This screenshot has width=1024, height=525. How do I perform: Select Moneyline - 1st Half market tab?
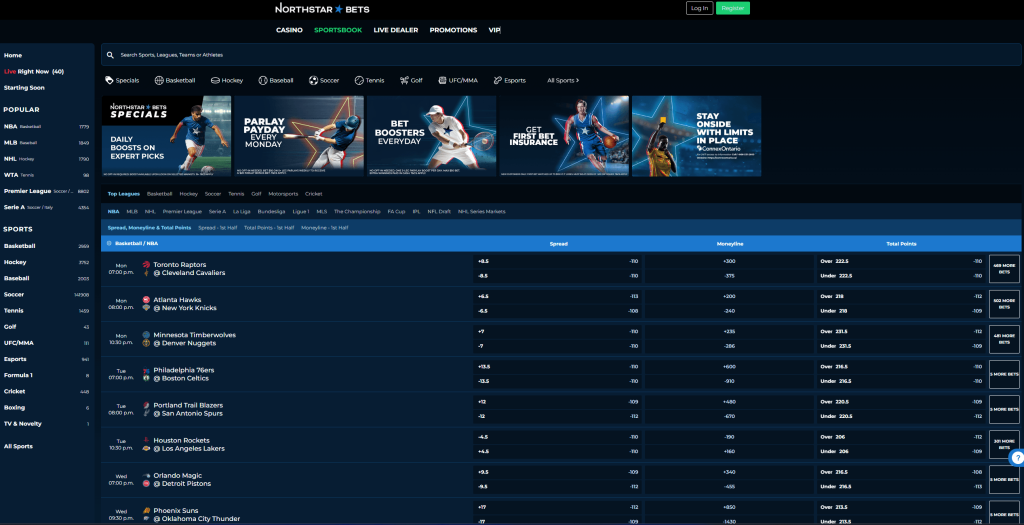325,228
